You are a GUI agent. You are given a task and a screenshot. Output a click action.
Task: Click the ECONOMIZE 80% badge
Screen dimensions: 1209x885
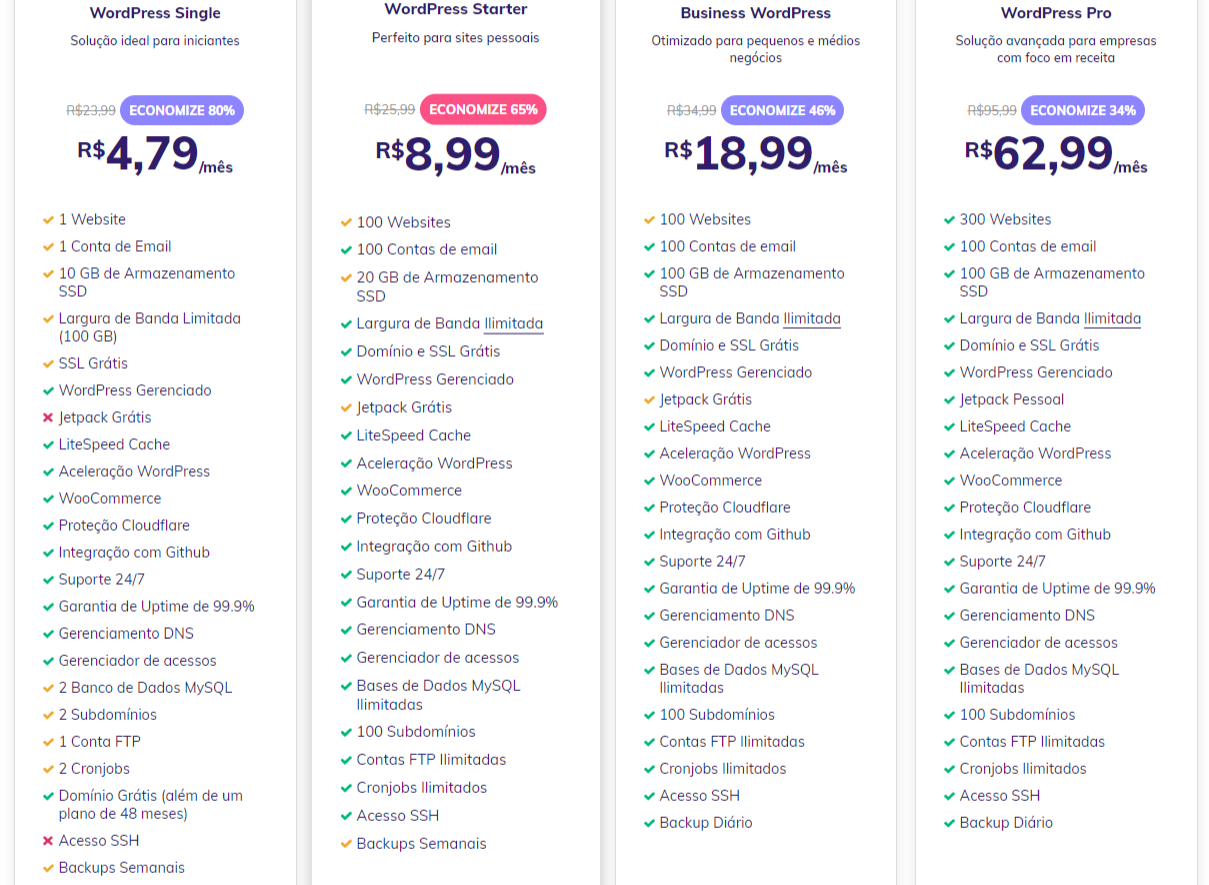(x=182, y=110)
